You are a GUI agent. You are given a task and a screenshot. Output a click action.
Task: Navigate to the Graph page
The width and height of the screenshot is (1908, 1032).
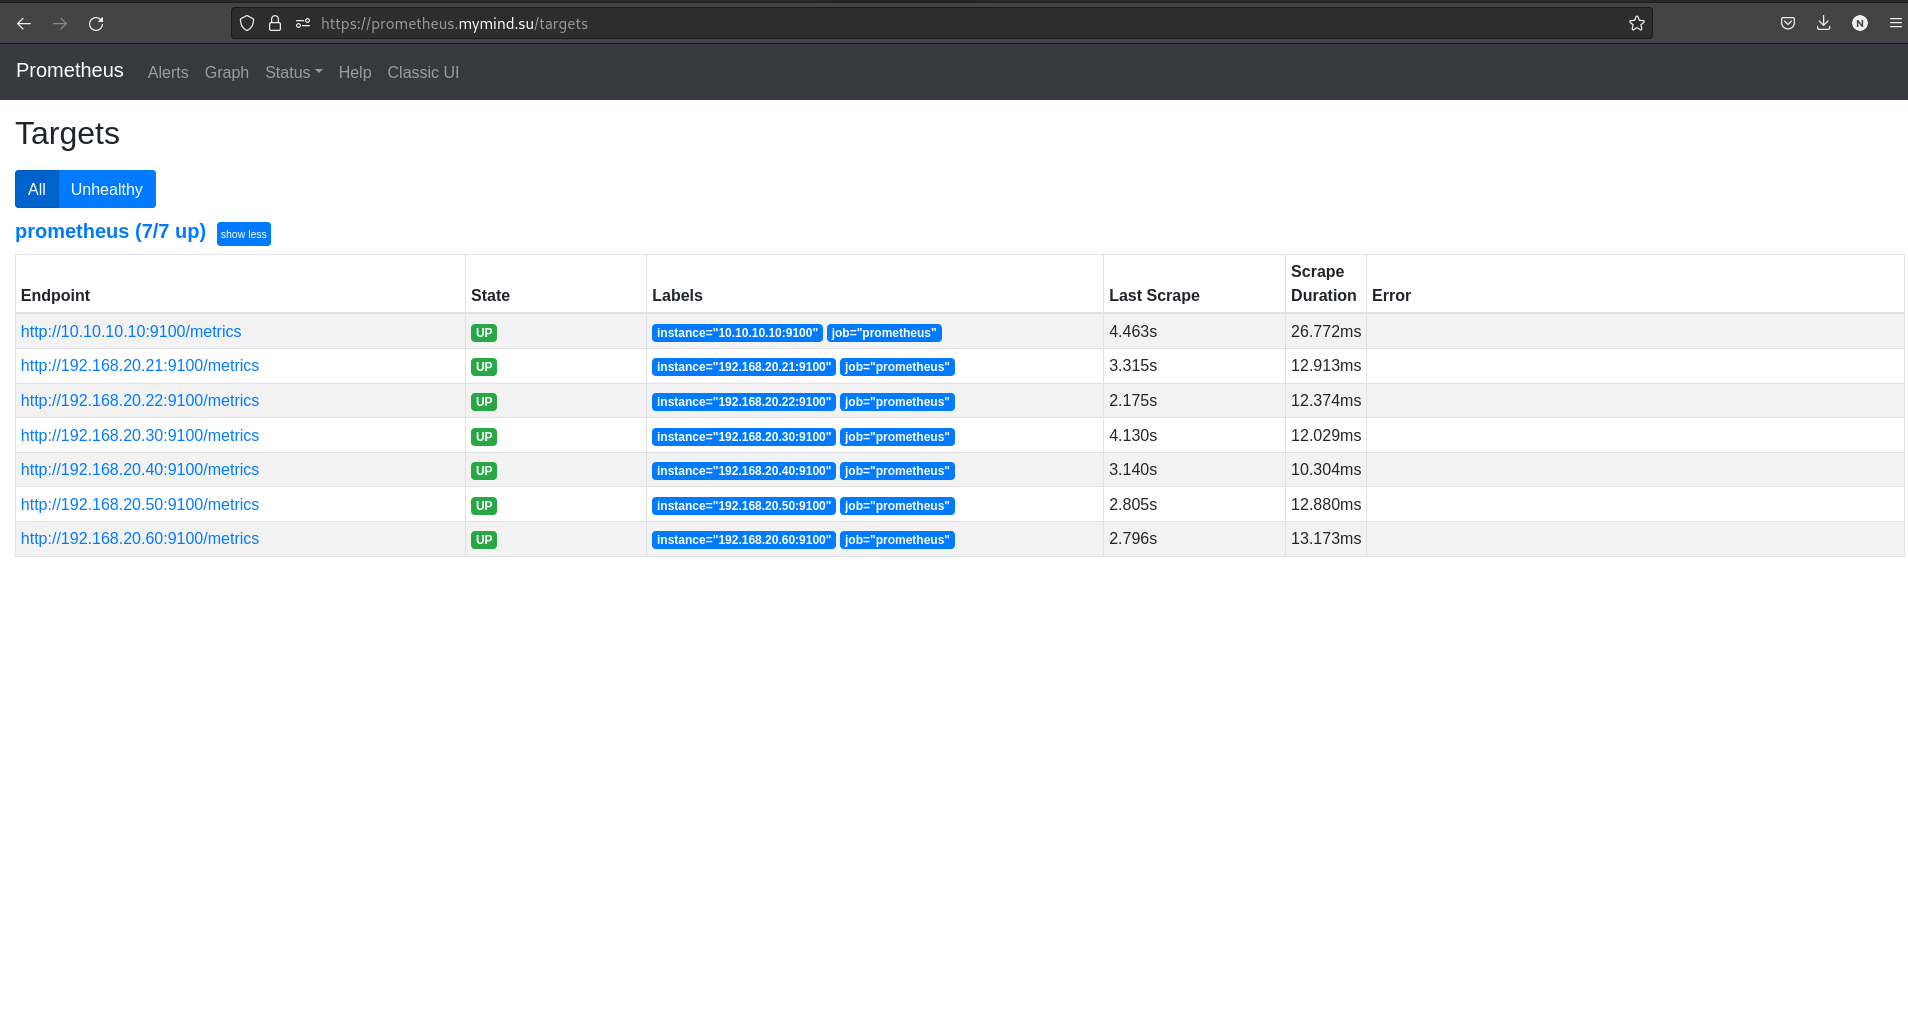point(227,72)
